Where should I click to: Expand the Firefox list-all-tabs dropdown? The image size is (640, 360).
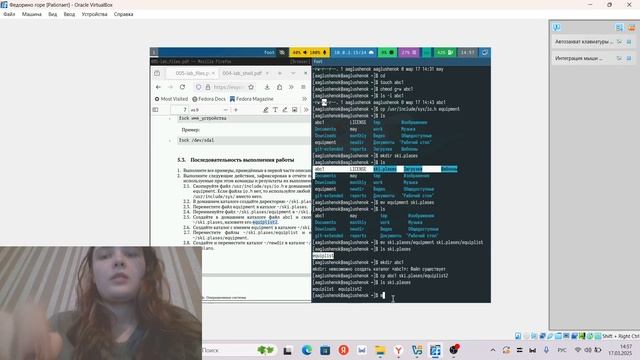tap(293, 73)
